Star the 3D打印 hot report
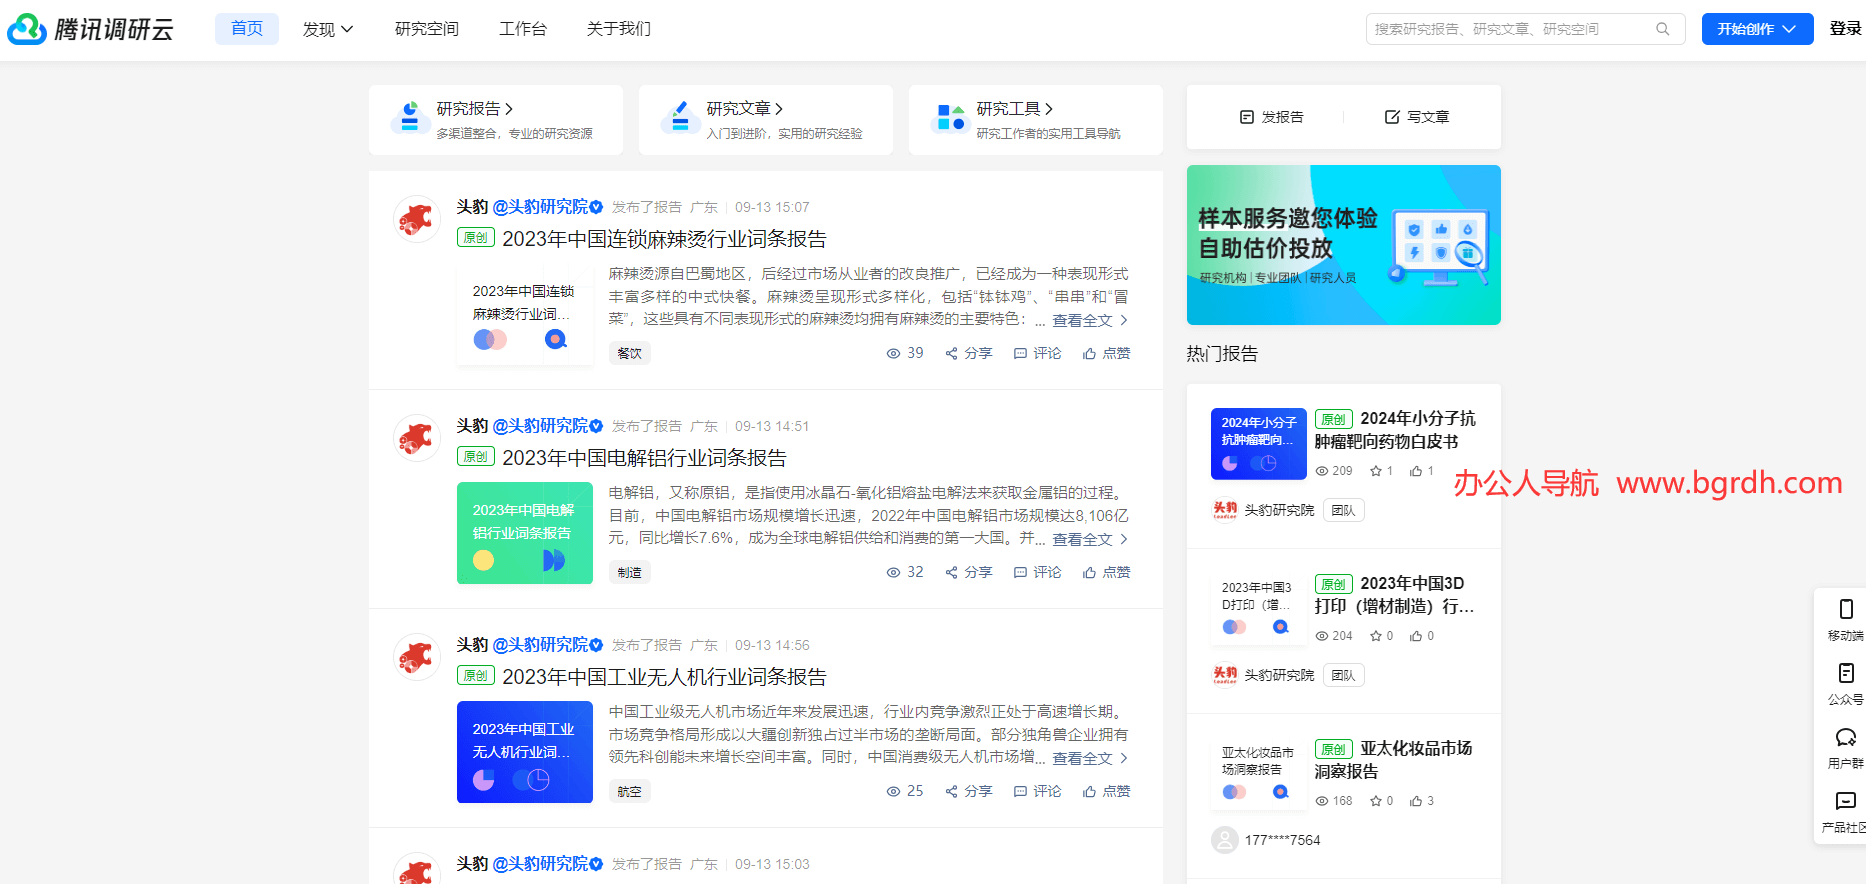 click(1376, 636)
